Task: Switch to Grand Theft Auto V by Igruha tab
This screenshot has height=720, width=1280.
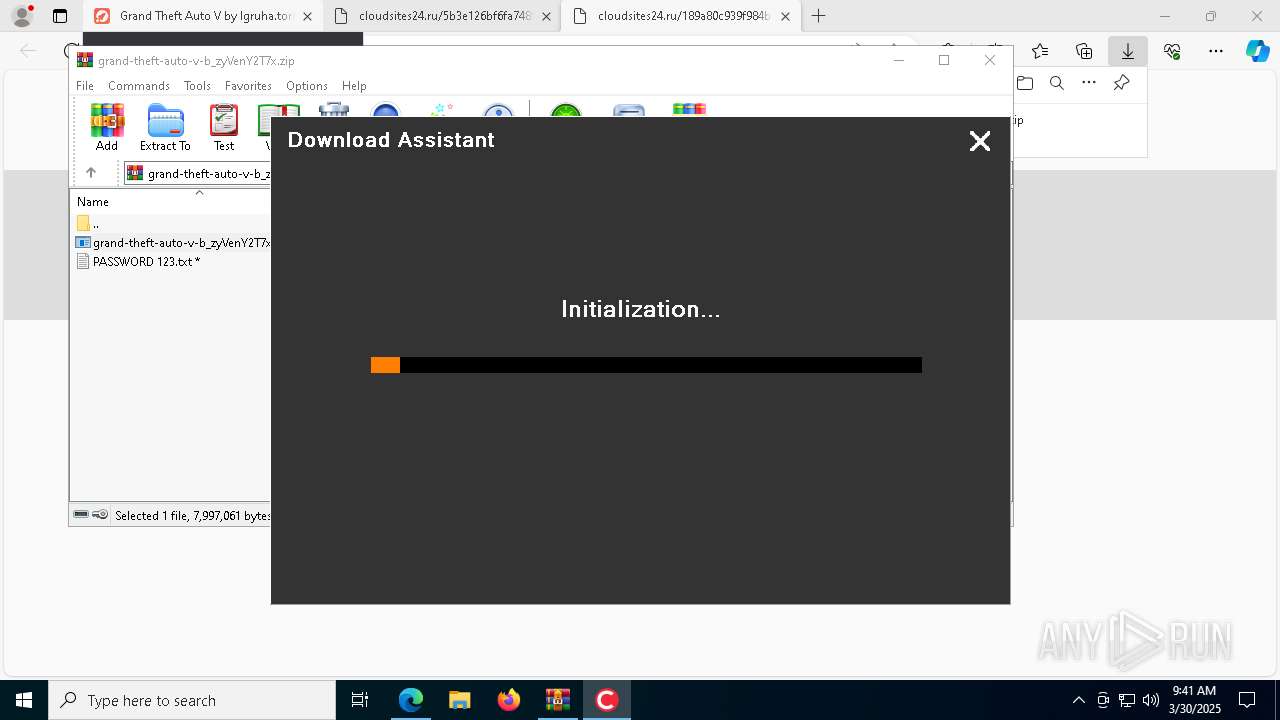Action: 204,16
